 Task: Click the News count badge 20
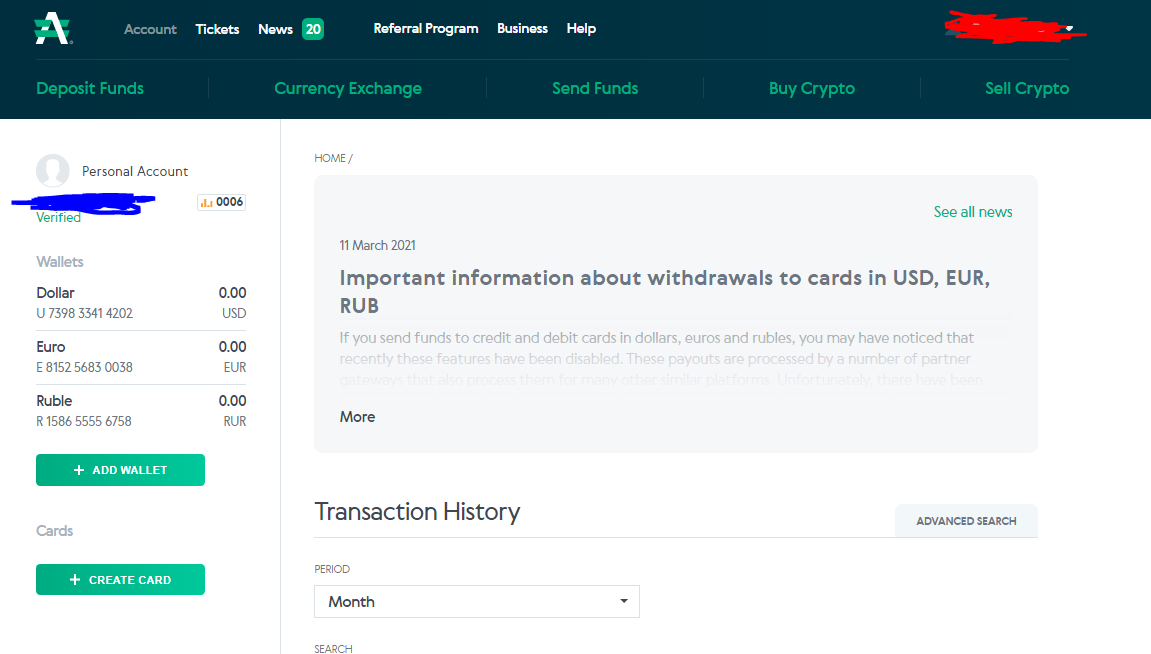click(313, 29)
